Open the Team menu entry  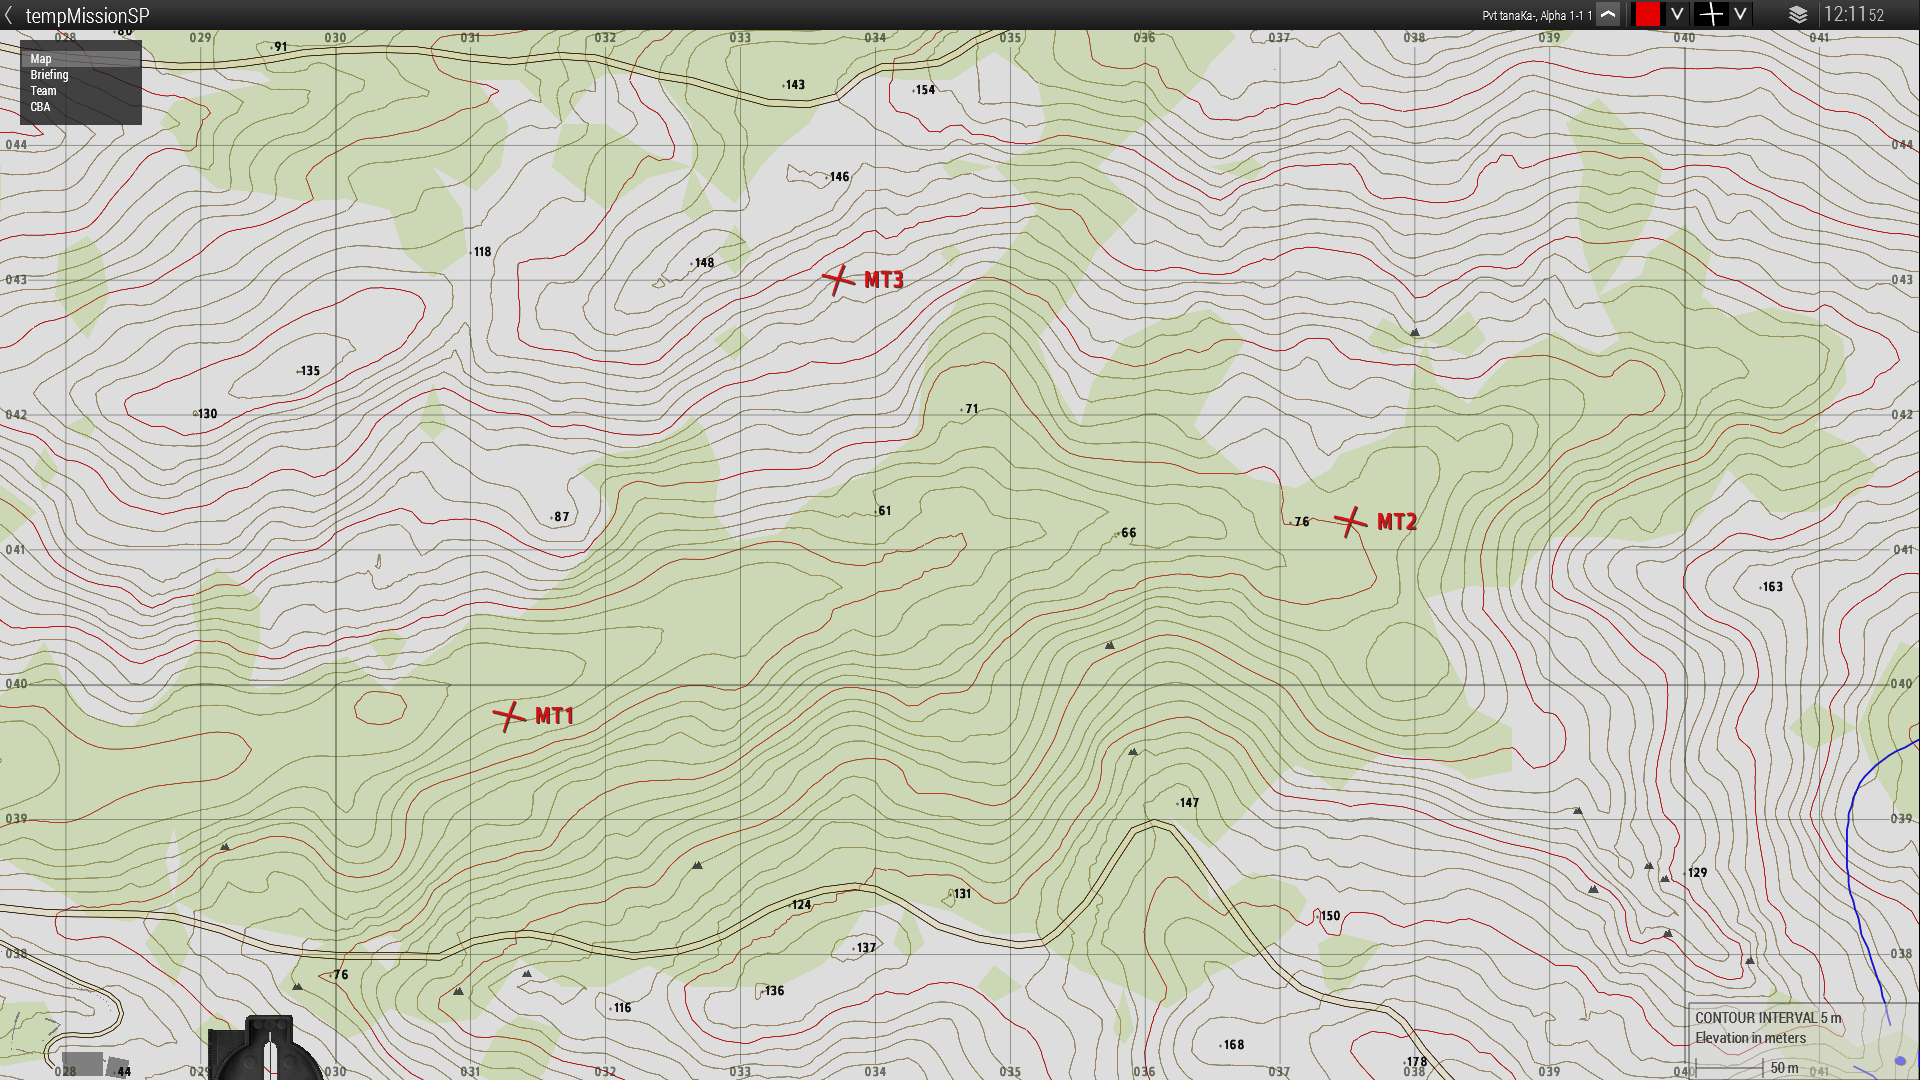click(x=43, y=91)
